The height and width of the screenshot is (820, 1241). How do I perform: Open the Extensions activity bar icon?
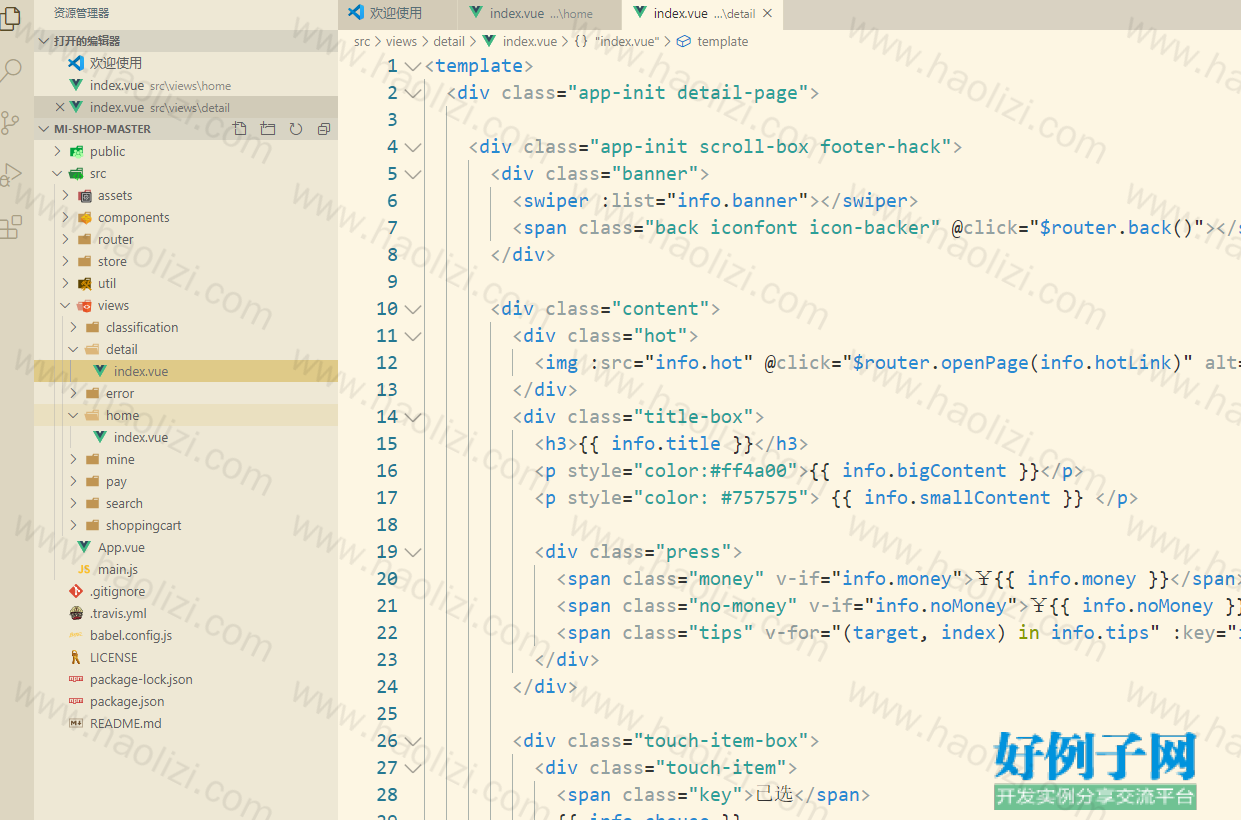point(10,227)
